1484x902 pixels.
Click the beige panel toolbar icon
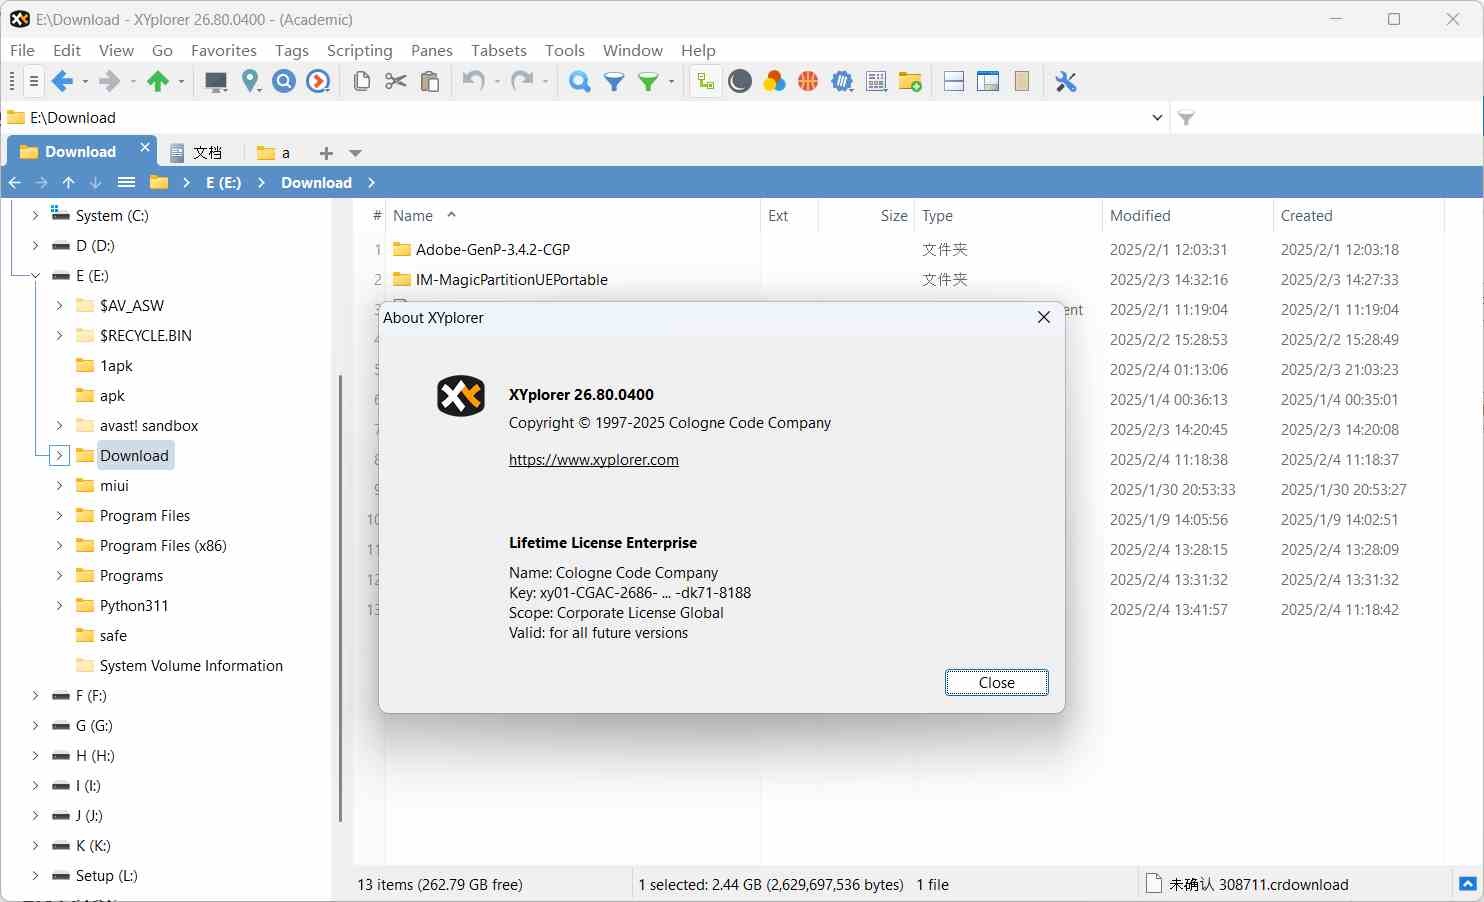1022,82
